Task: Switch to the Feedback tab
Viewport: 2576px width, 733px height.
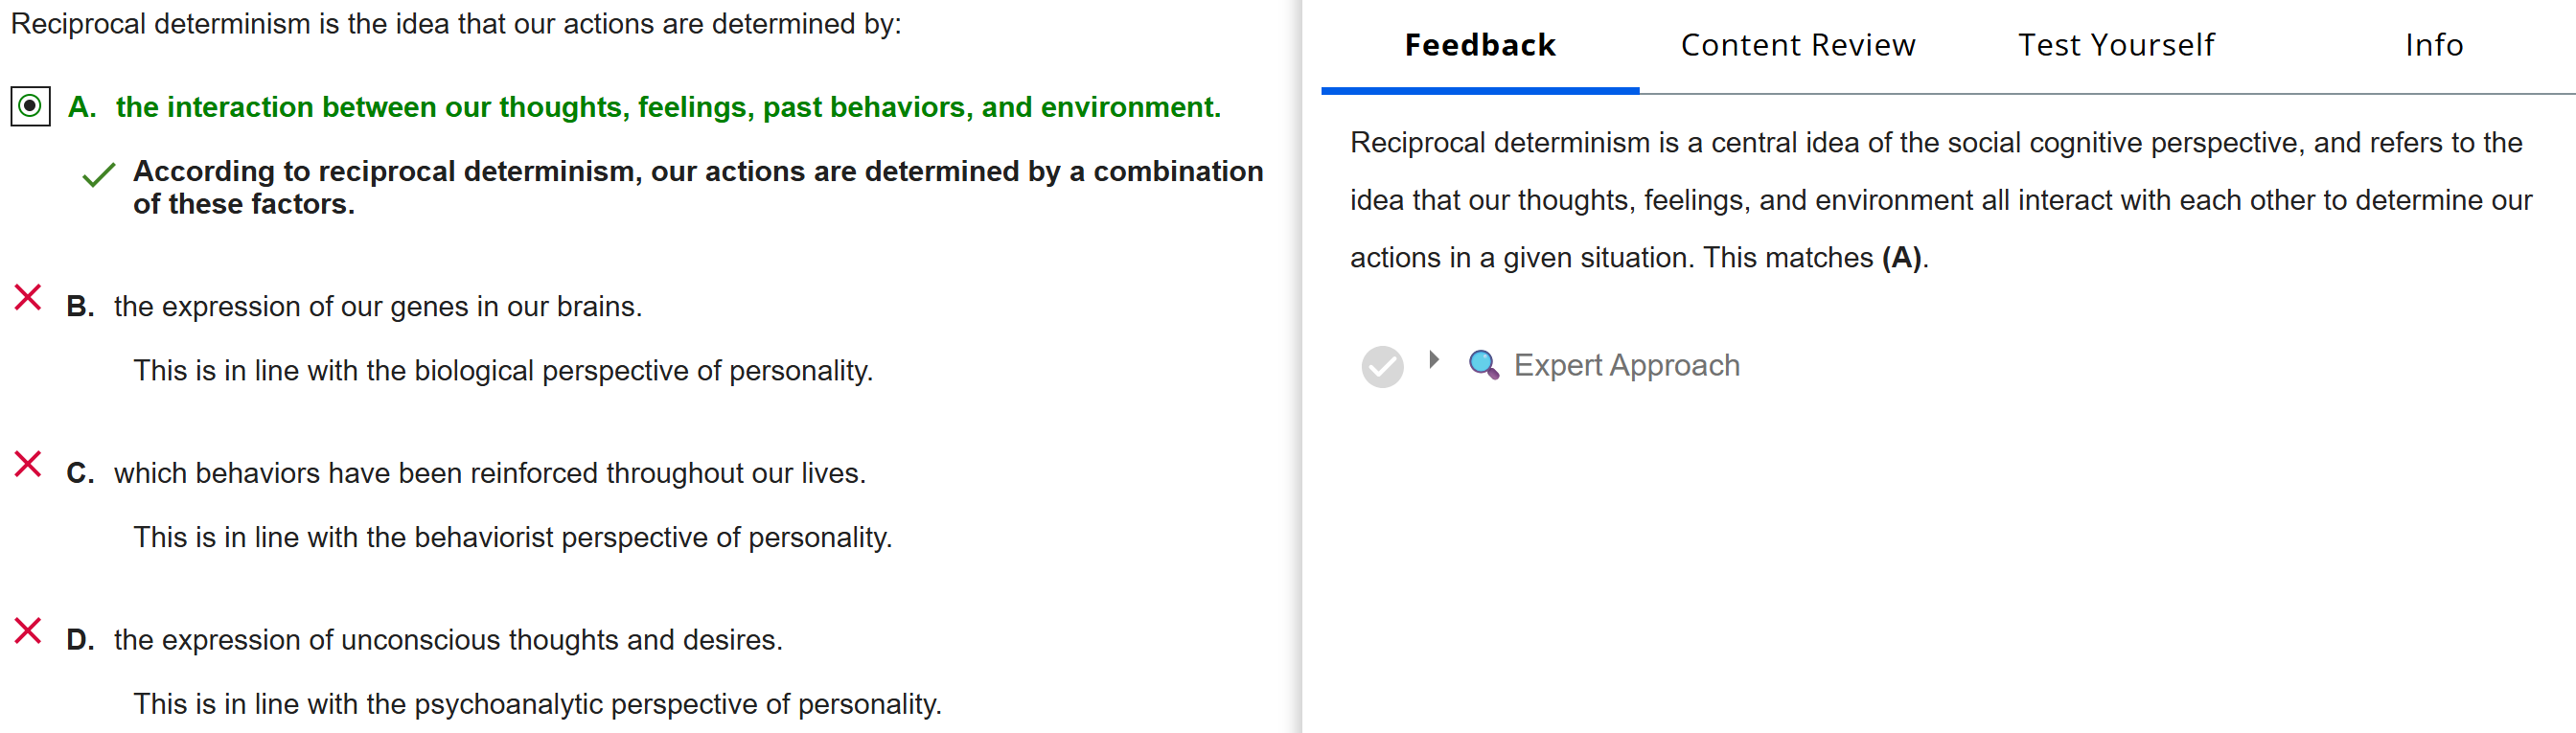Action: click(x=1479, y=45)
